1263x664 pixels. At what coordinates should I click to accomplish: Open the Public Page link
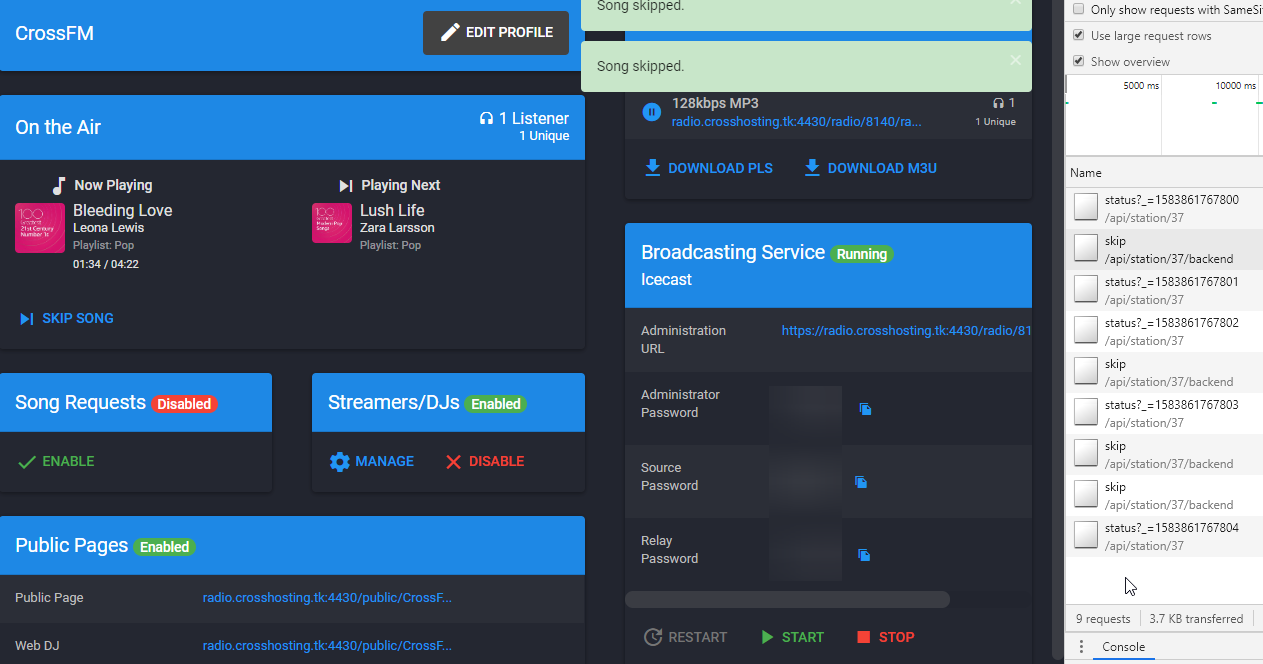pyautogui.click(x=327, y=598)
